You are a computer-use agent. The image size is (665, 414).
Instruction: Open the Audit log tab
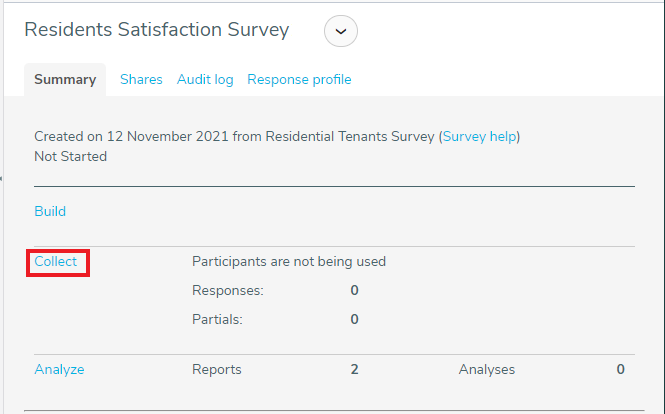[205, 80]
